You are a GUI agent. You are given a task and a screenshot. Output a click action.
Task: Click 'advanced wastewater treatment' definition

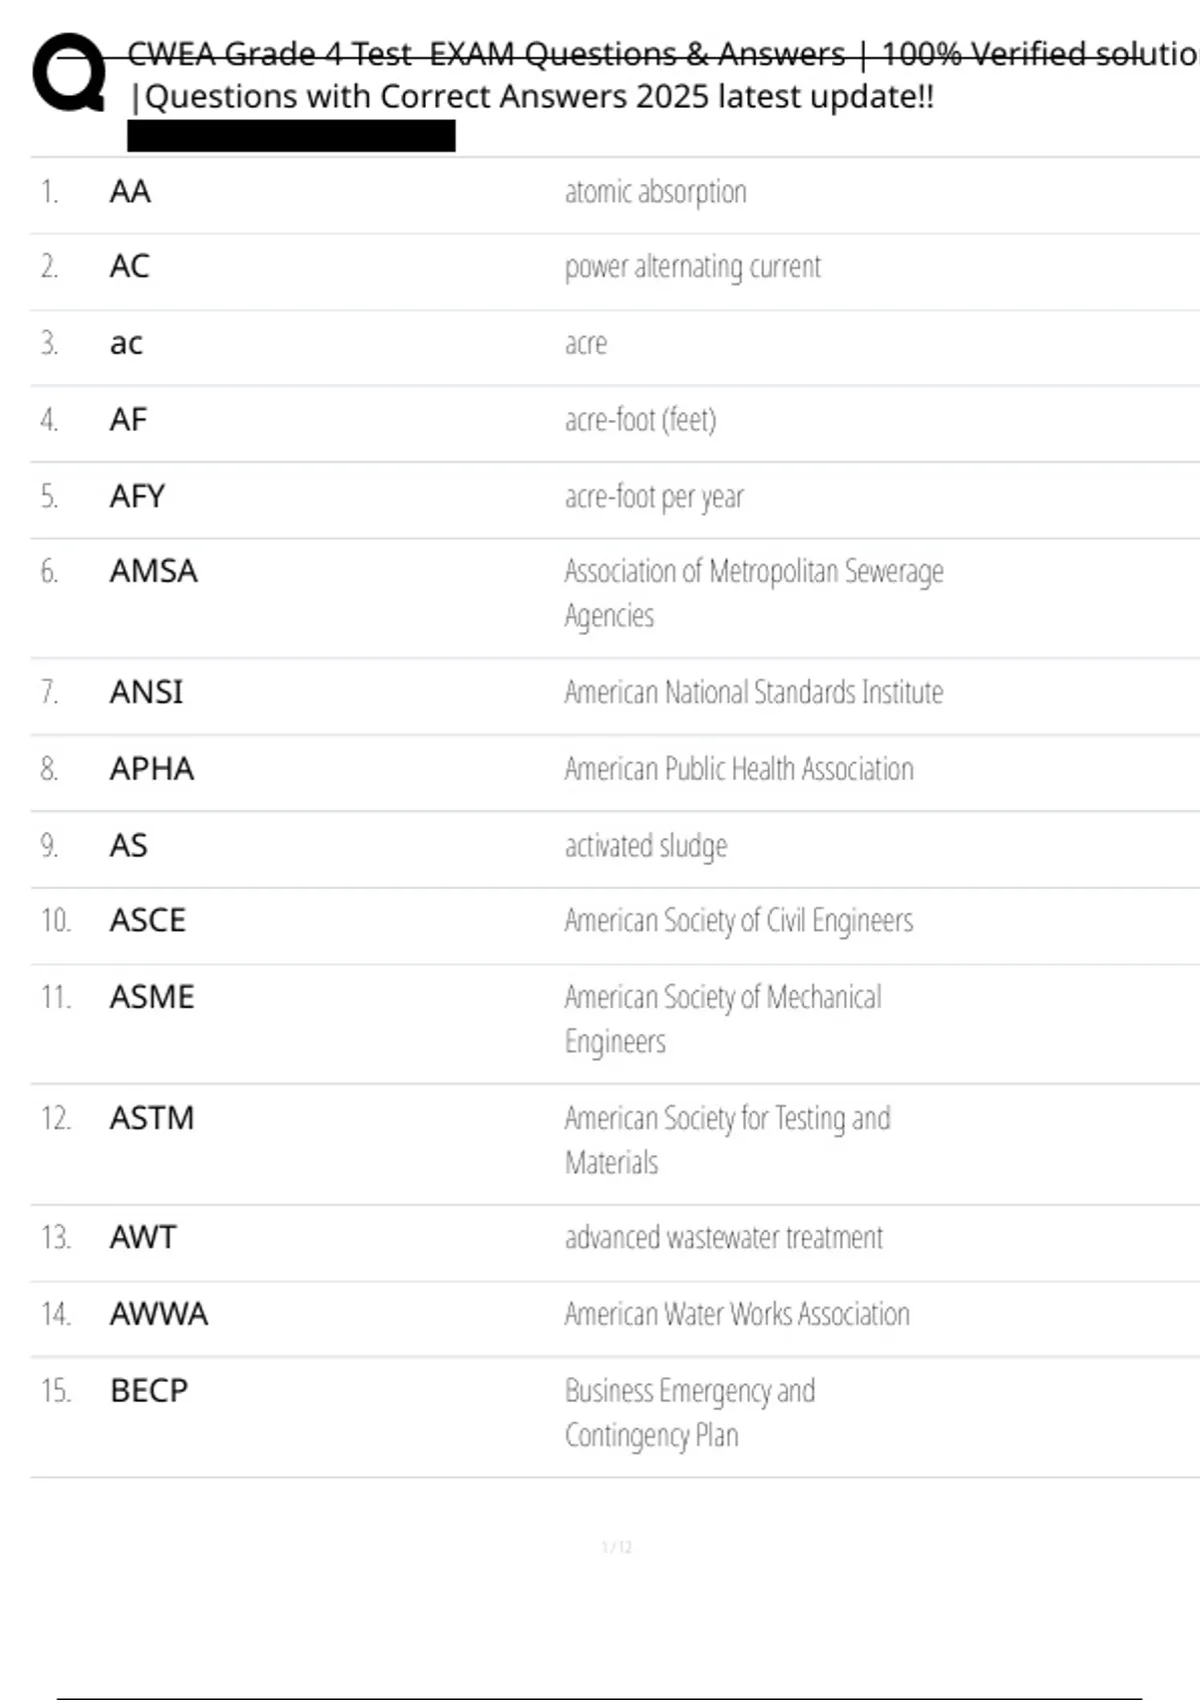pos(723,1238)
